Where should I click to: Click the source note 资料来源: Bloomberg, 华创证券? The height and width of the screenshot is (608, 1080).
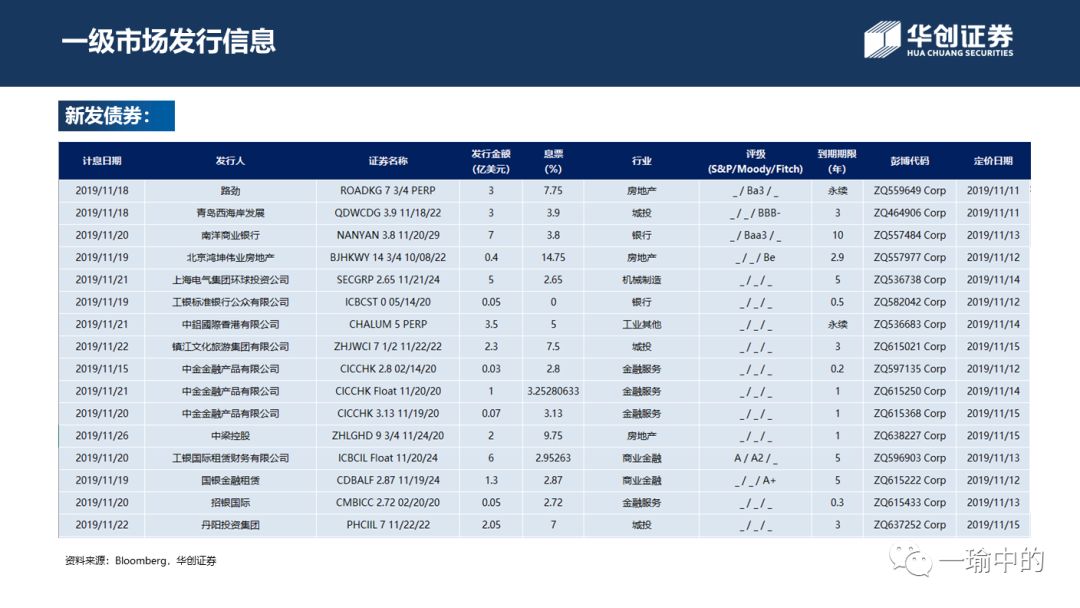tap(141, 560)
